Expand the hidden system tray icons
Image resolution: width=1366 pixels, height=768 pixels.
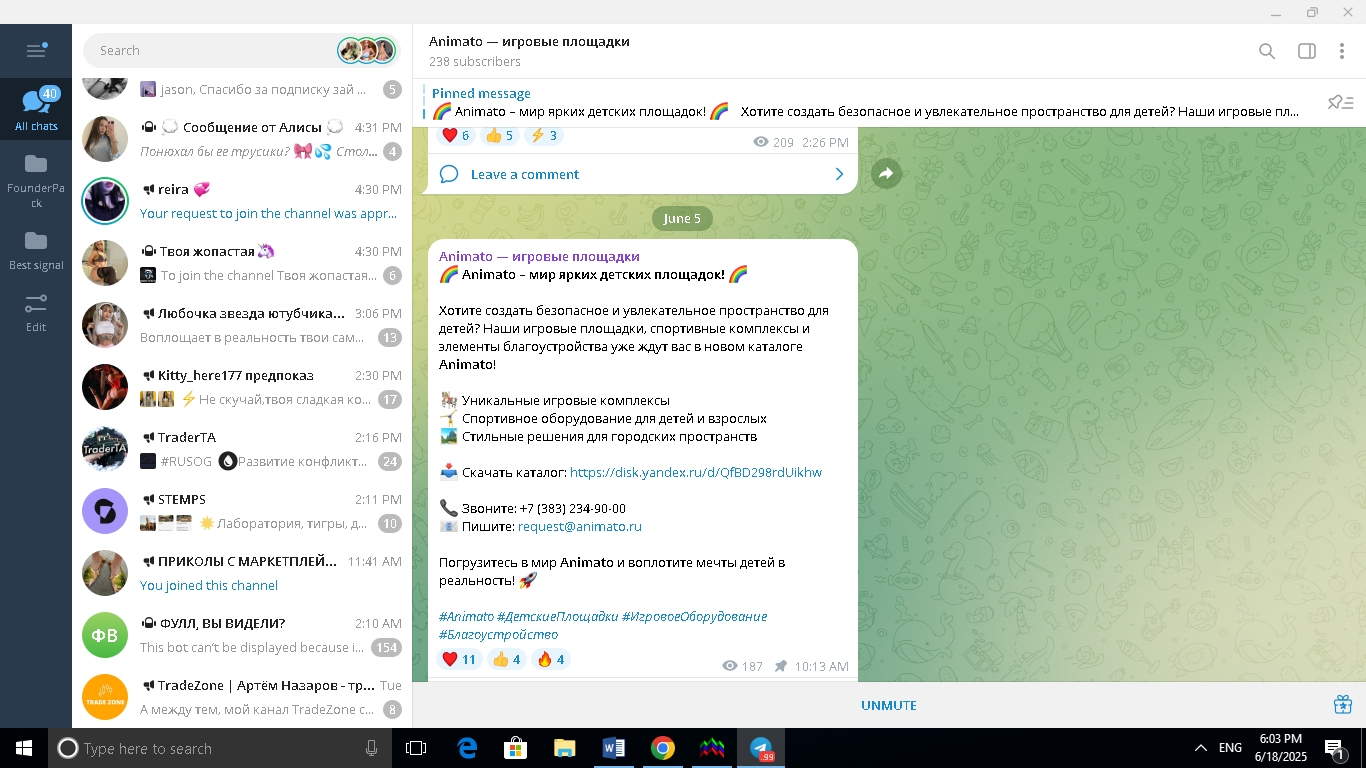tap(1200, 748)
